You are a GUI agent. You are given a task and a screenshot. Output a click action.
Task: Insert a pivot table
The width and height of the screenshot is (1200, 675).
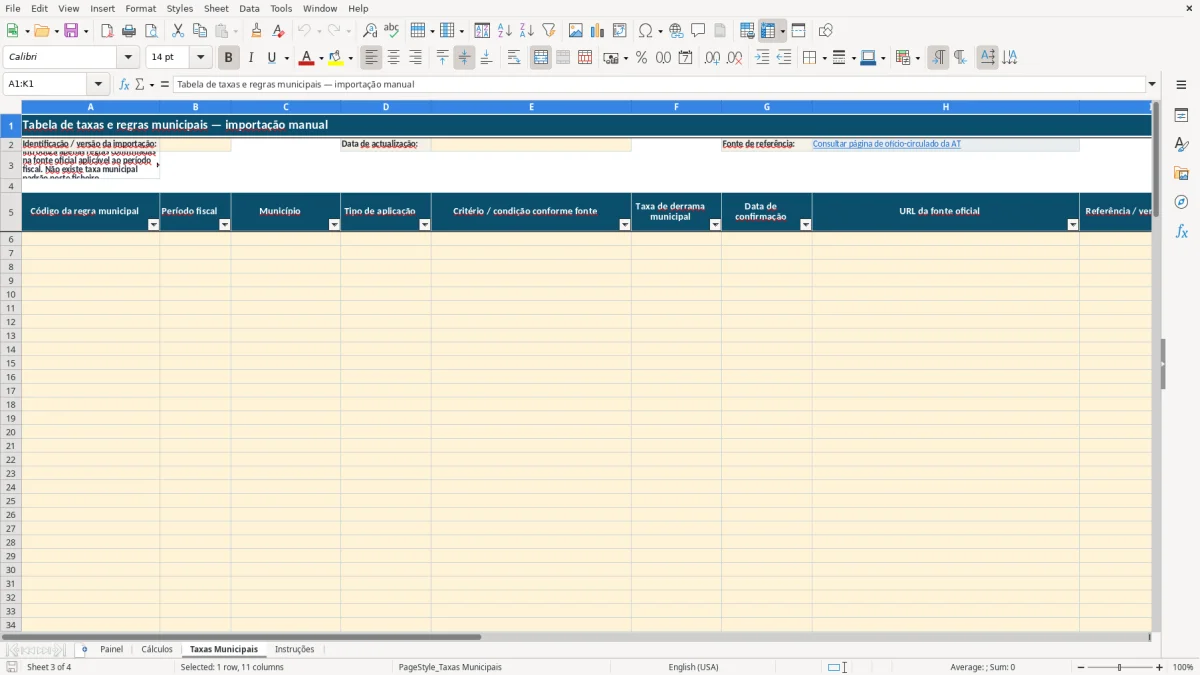[x=620, y=31]
